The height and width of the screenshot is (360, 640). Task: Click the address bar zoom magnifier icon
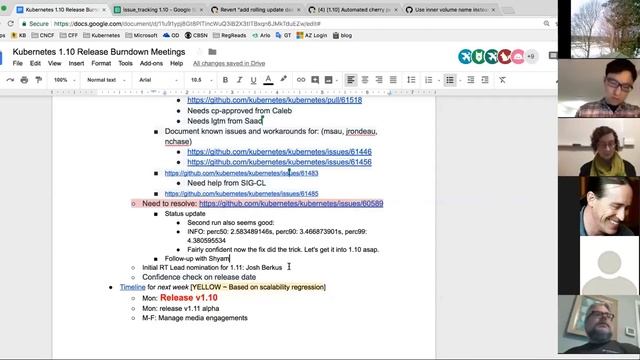(x=547, y=24)
